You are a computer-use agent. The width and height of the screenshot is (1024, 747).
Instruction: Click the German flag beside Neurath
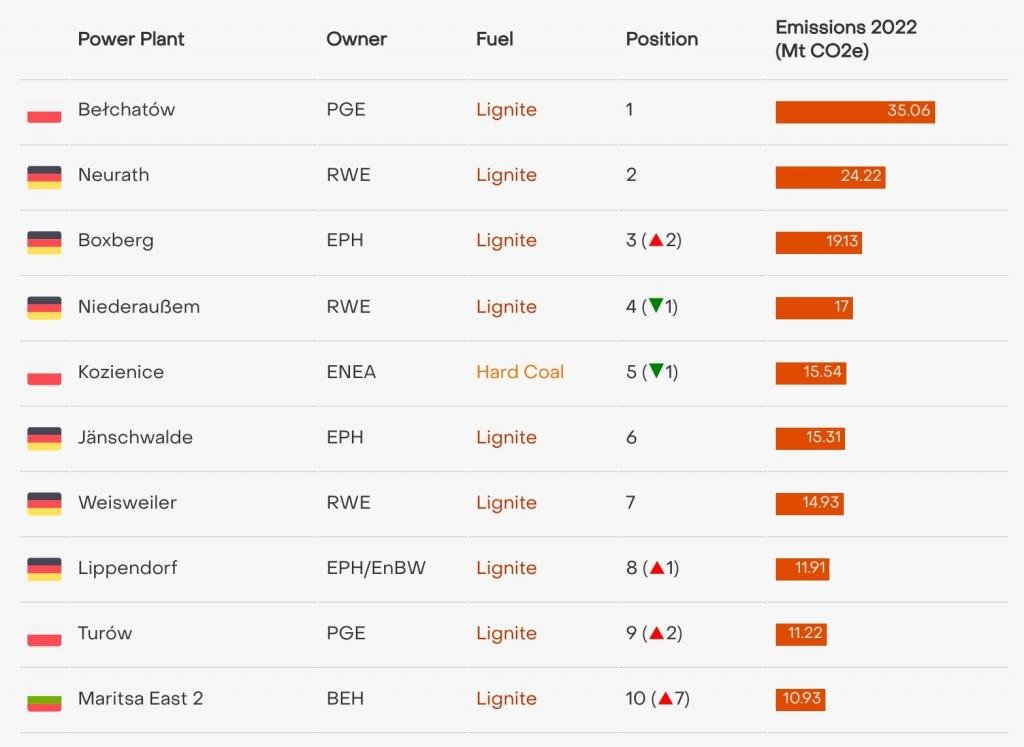pos(44,176)
